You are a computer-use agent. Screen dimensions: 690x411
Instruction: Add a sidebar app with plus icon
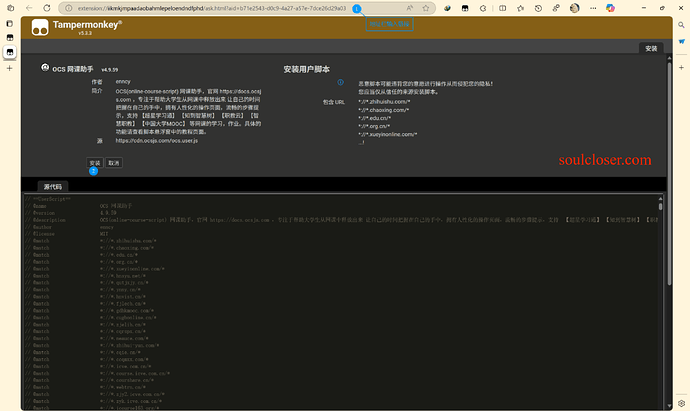(681, 67)
